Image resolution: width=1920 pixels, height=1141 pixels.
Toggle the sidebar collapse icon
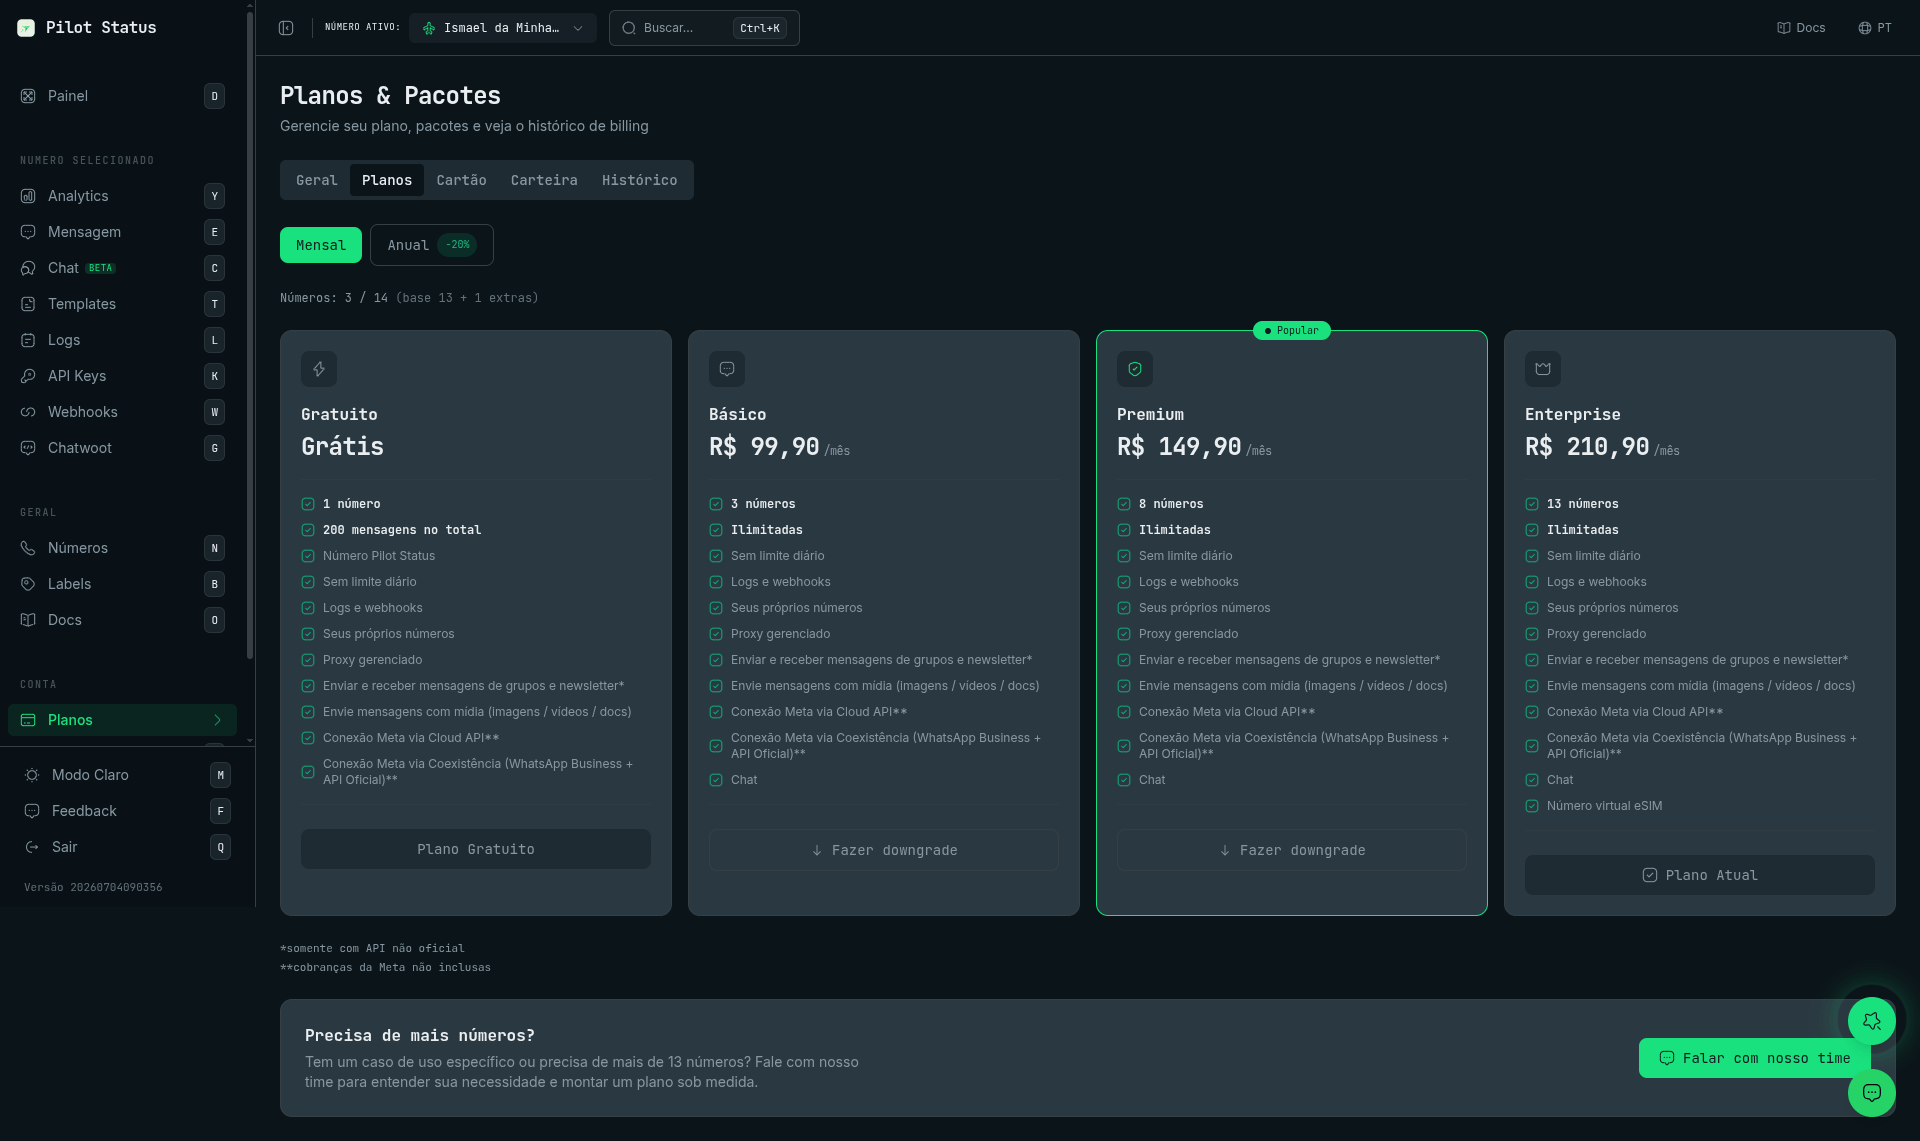(286, 28)
